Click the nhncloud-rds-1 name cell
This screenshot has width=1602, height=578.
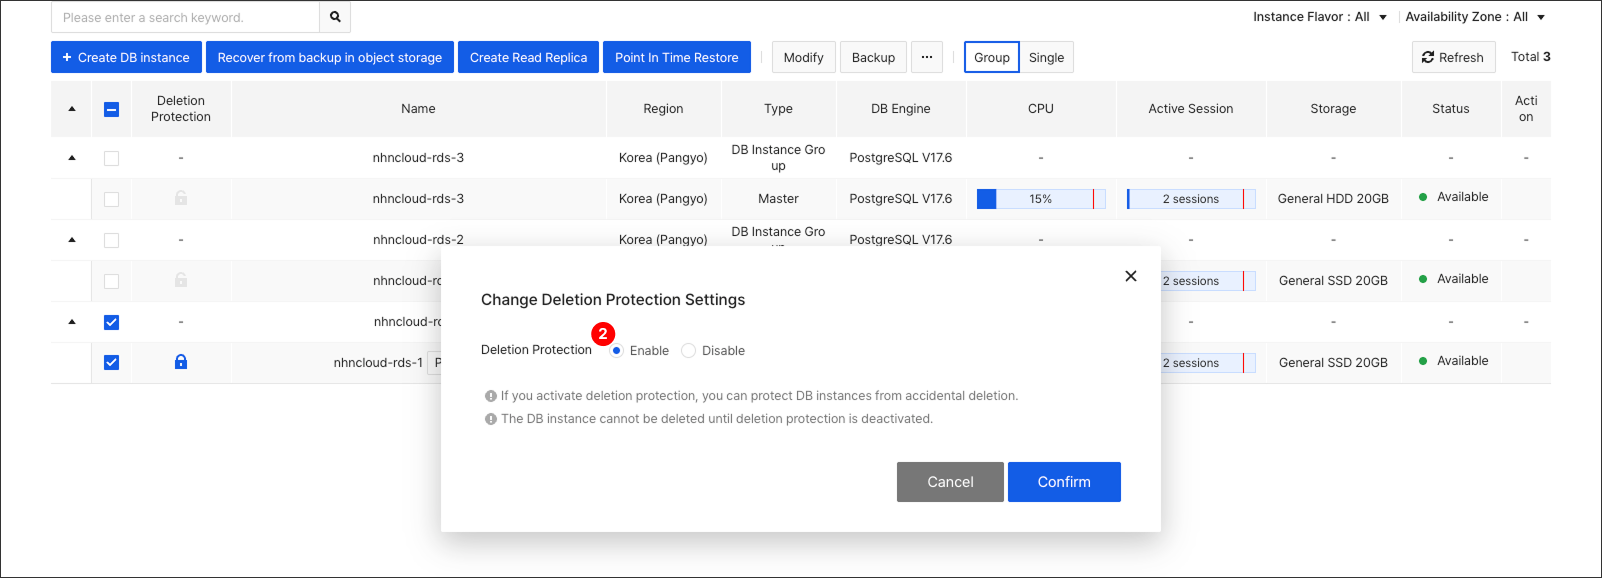(378, 363)
